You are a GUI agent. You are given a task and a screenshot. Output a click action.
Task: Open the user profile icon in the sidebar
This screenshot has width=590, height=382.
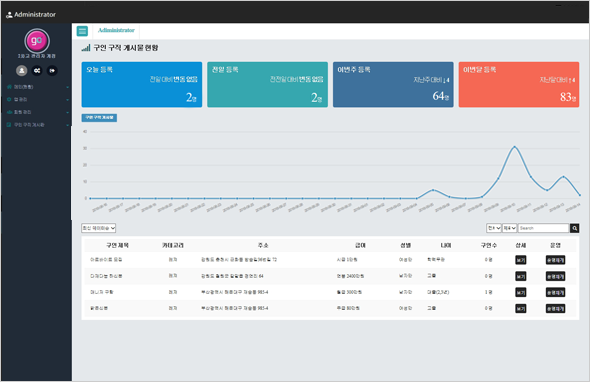point(21,70)
